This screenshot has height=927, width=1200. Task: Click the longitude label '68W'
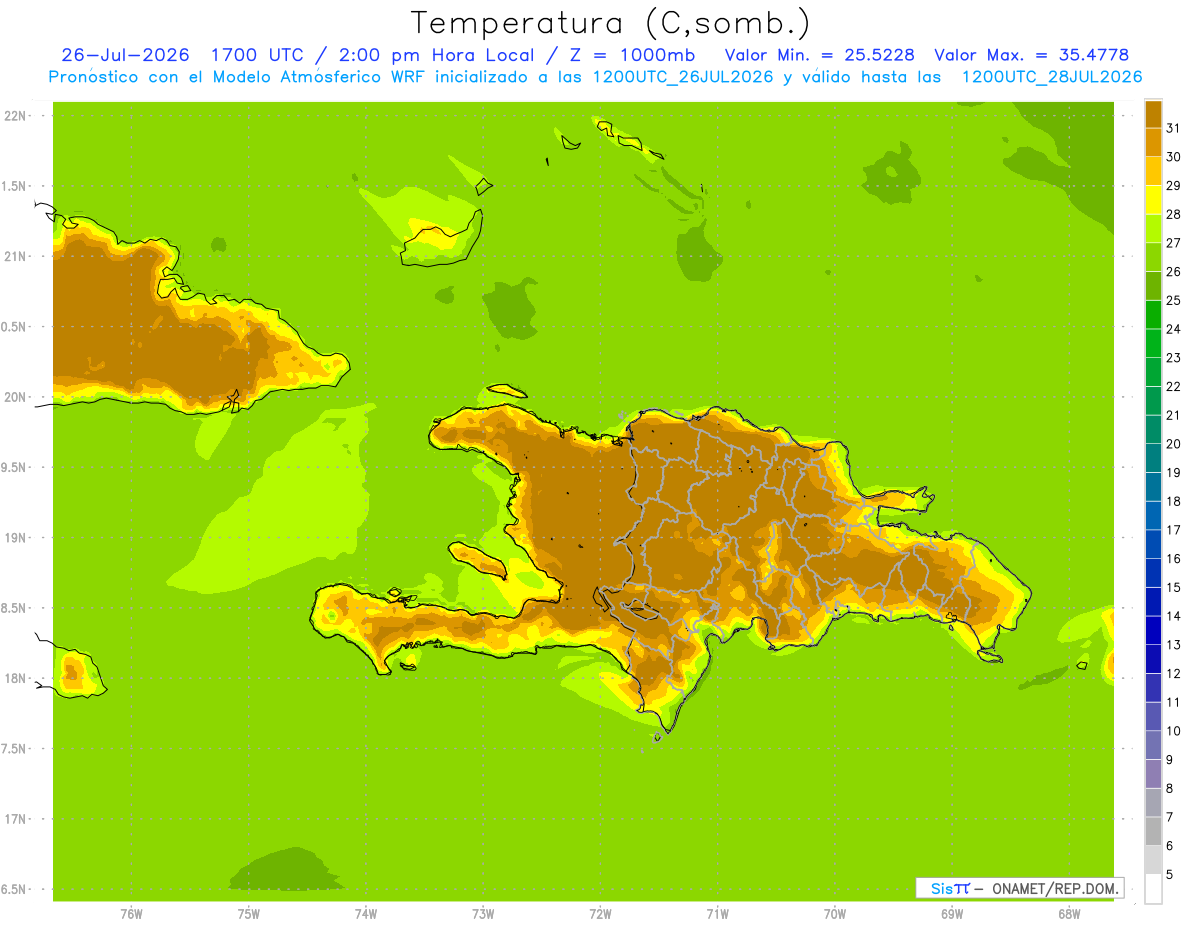pyautogui.click(x=1069, y=914)
